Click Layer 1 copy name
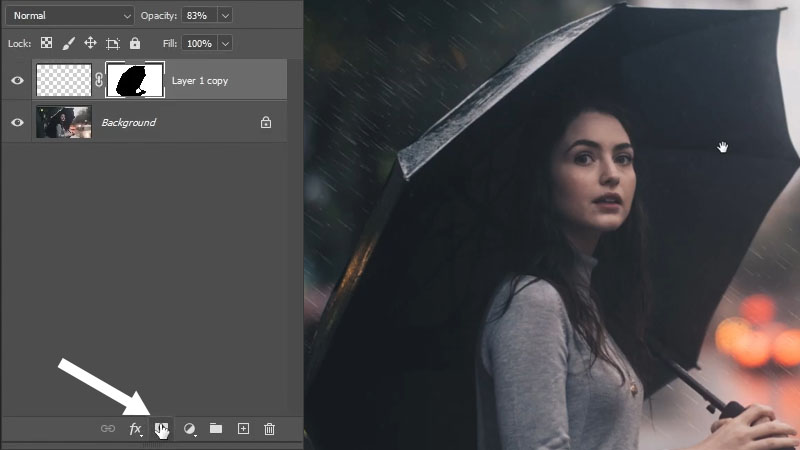Screen dimensions: 800x450 (x=199, y=81)
